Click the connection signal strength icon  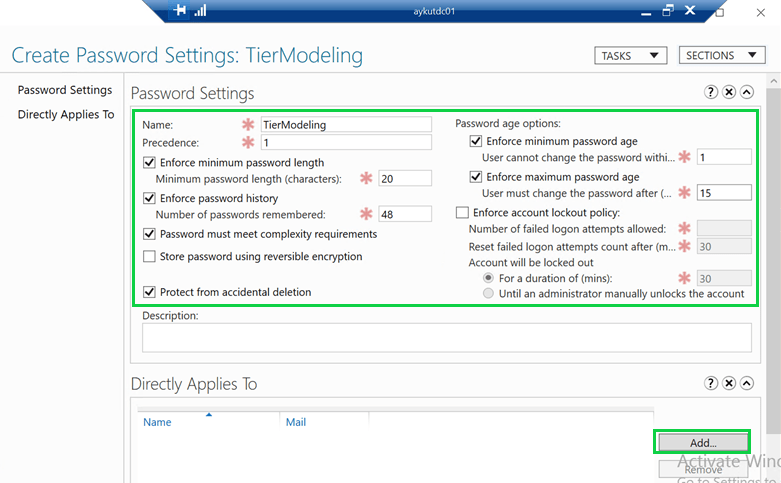[200, 10]
